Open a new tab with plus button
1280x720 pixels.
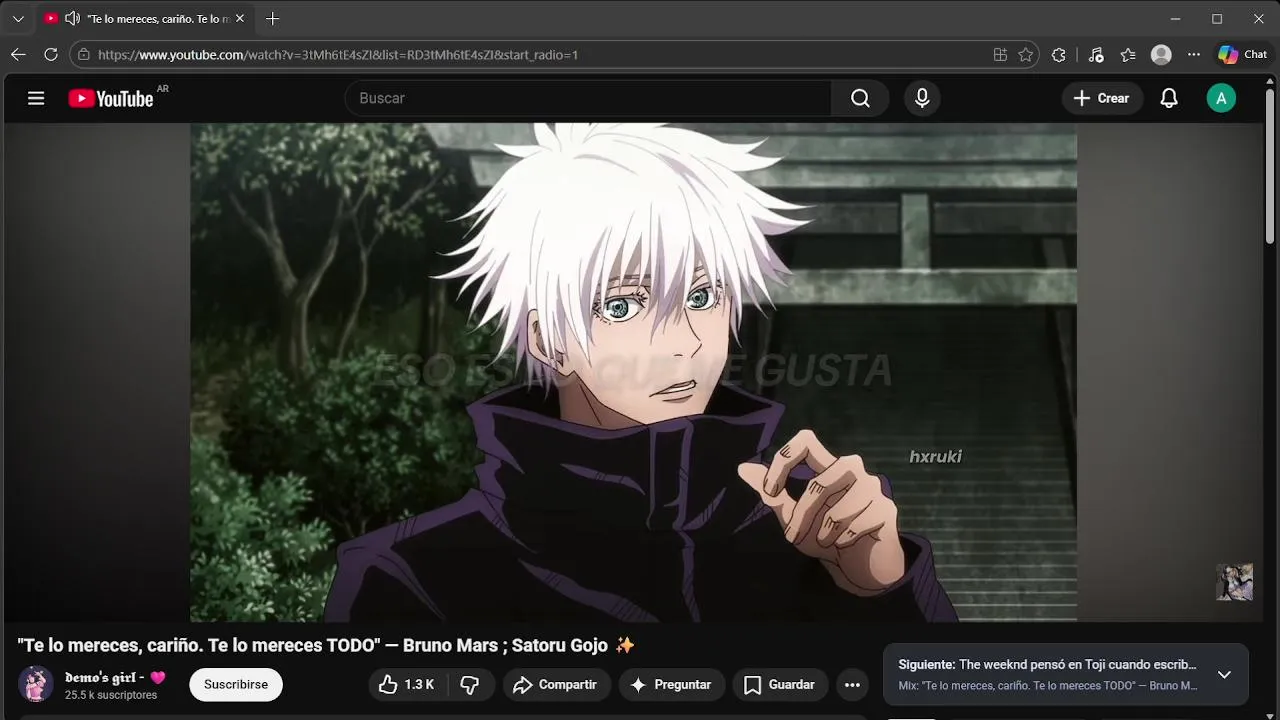(x=272, y=18)
